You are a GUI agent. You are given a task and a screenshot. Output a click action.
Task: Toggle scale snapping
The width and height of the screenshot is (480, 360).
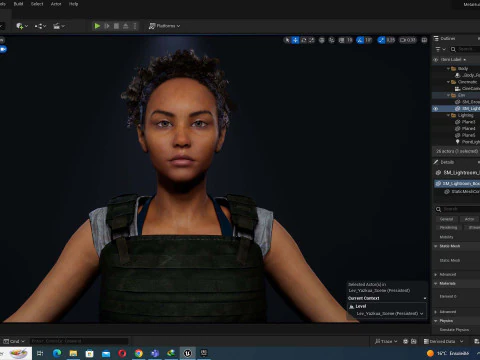381,40
